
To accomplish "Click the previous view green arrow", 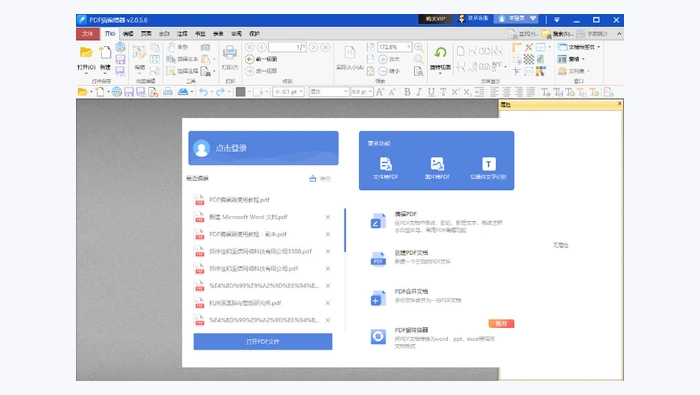I will tap(250, 59).
